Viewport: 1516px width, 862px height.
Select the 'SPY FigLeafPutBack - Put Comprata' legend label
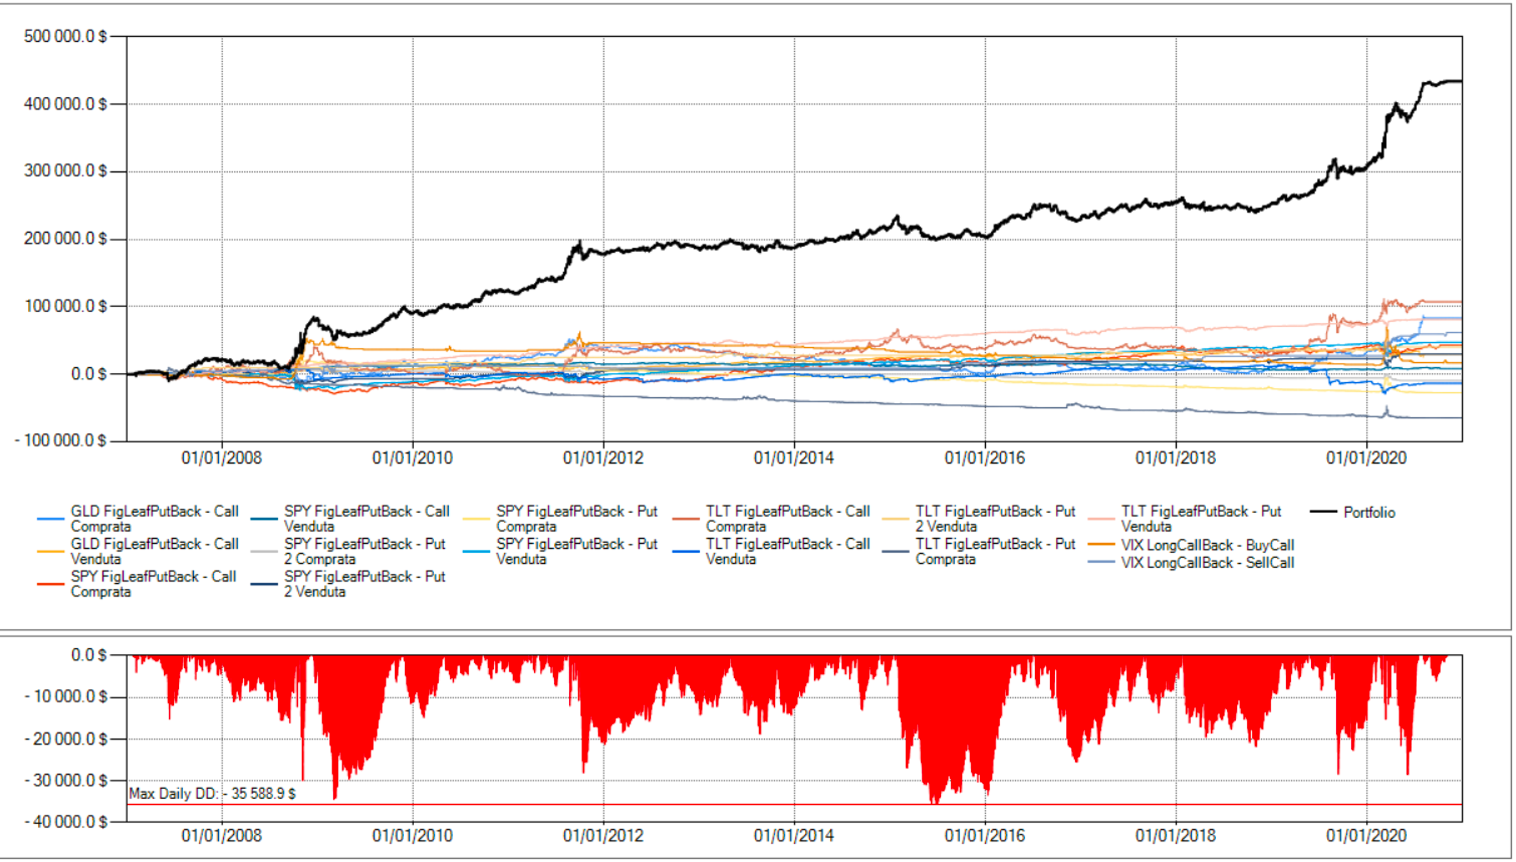[577, 519]
